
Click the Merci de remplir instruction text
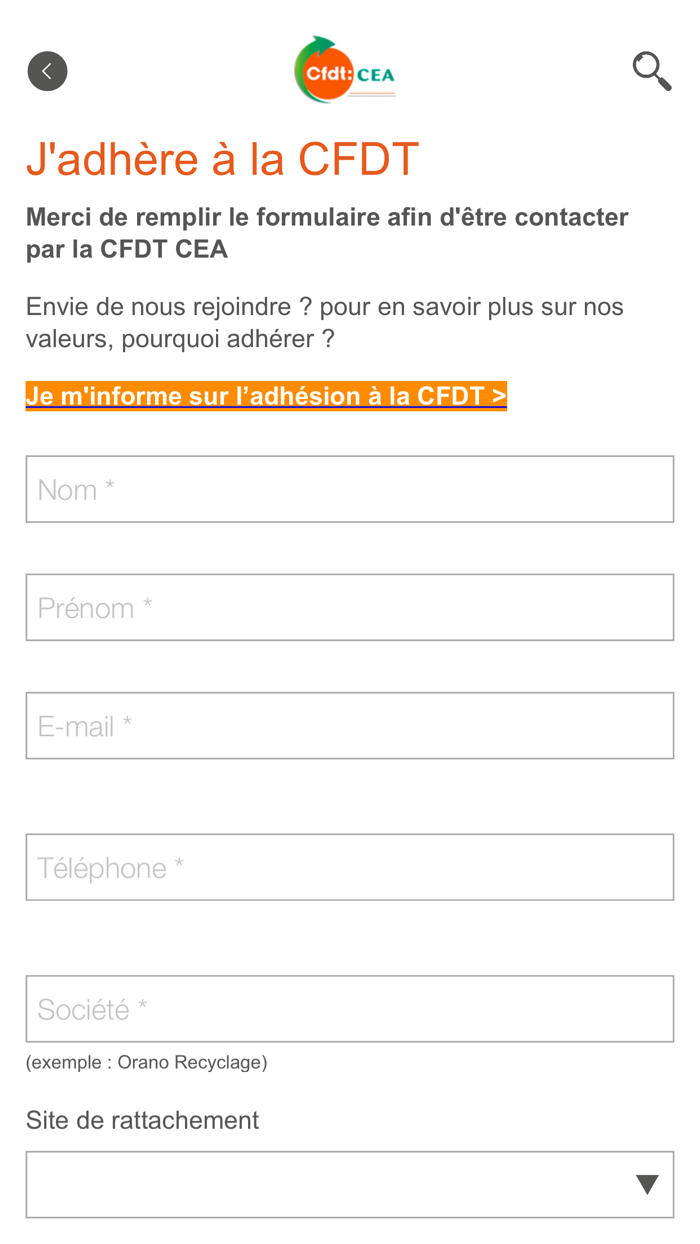[326, 230]
